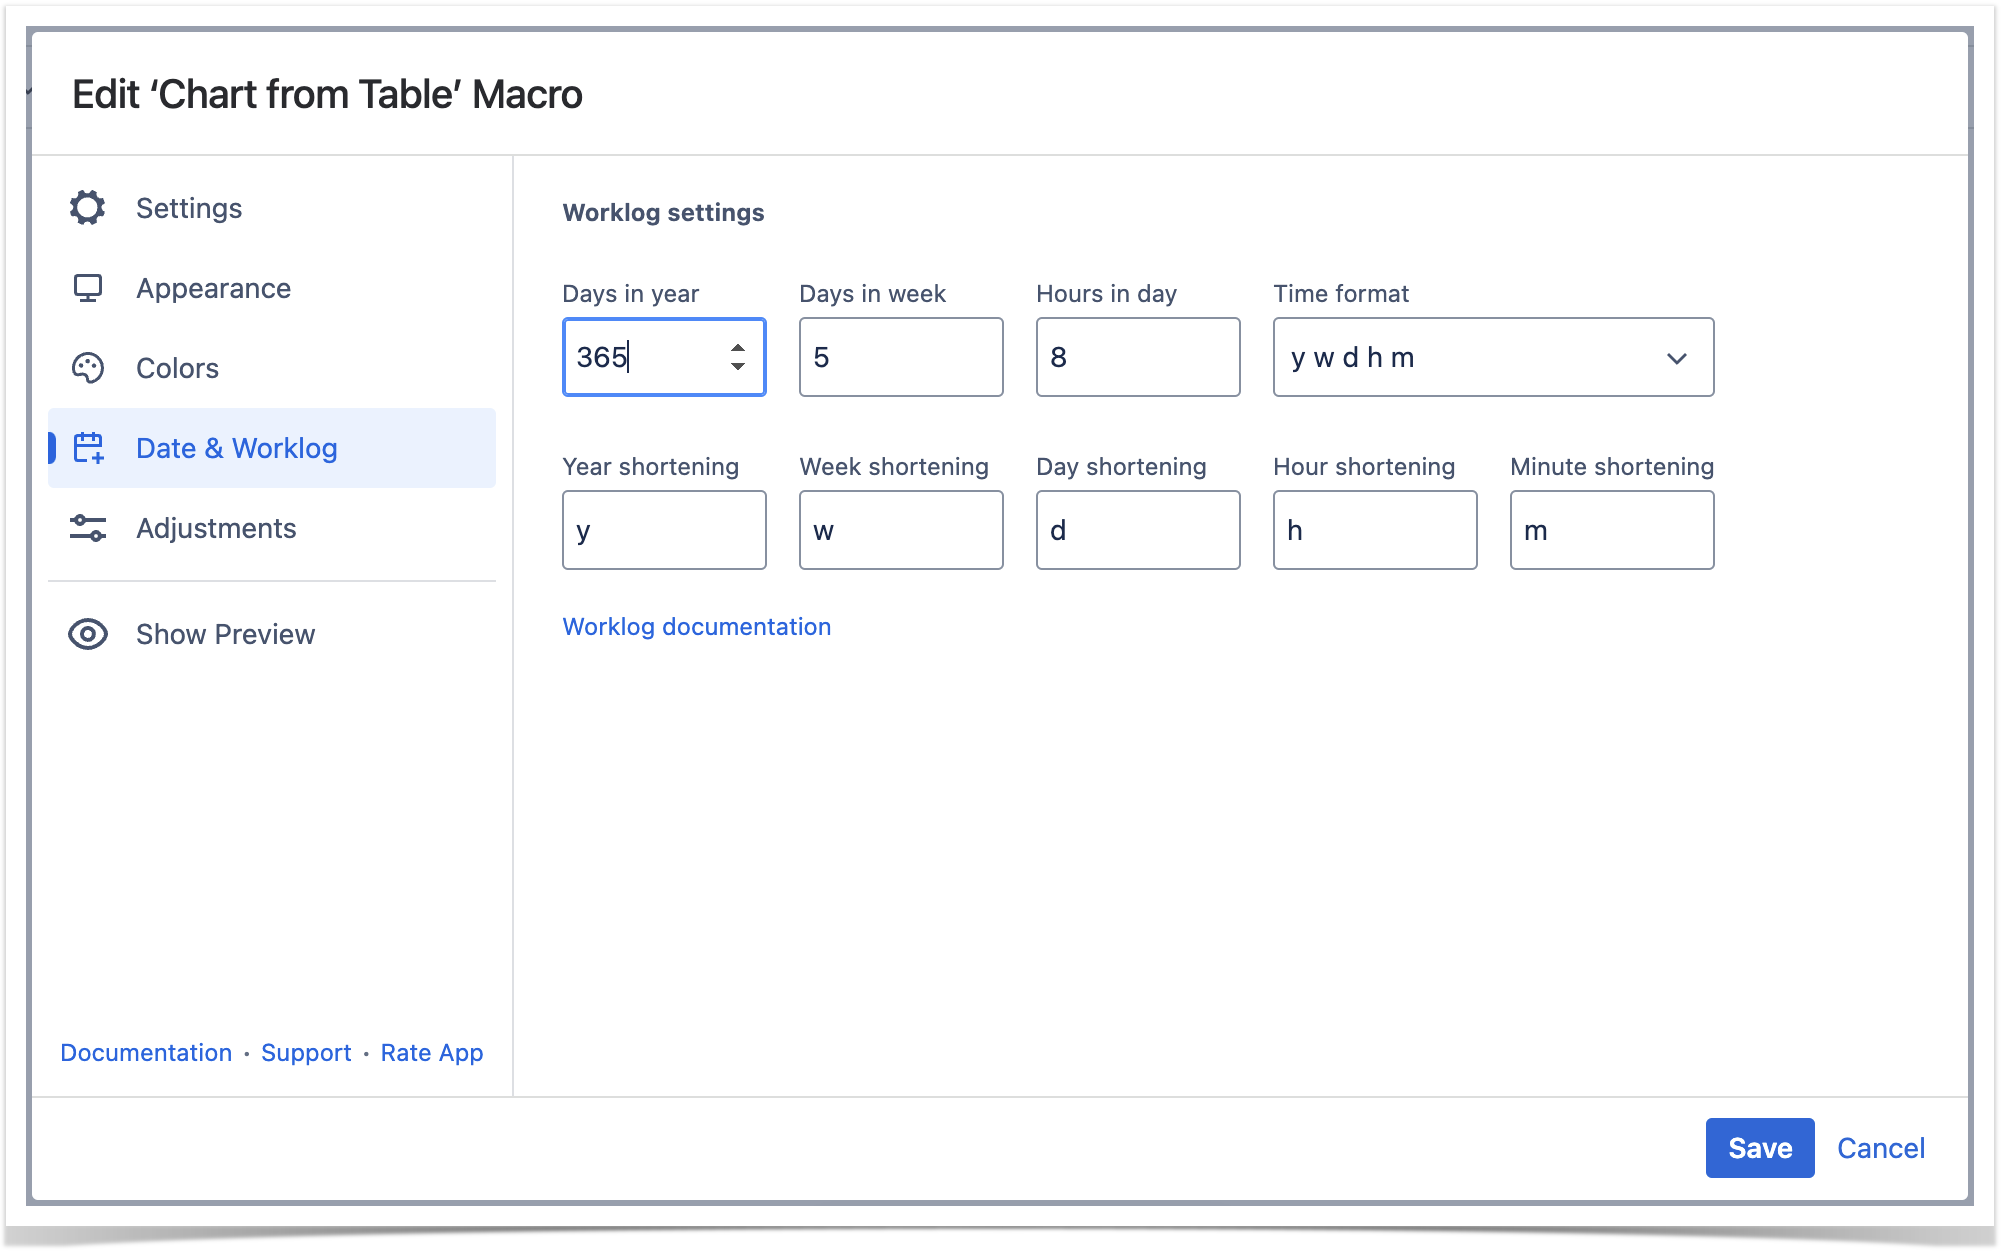The image size is (2008, 1255).
Task: Click the Settings gear icon
Action: click(x=88, y=208)
